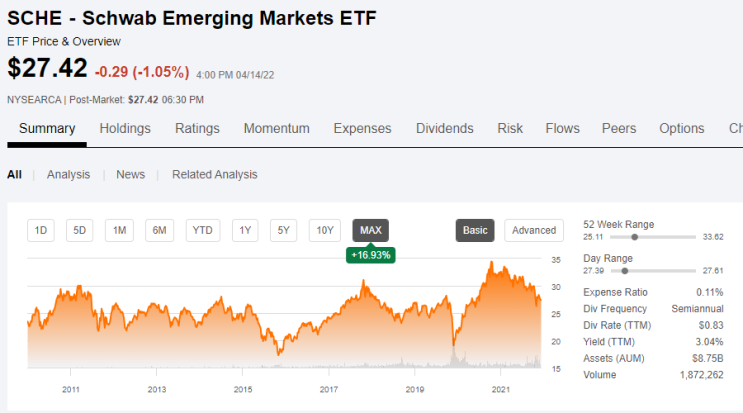743x413 pixels.
Task: Select the 5D chart range button
Action: pos(80,230)
